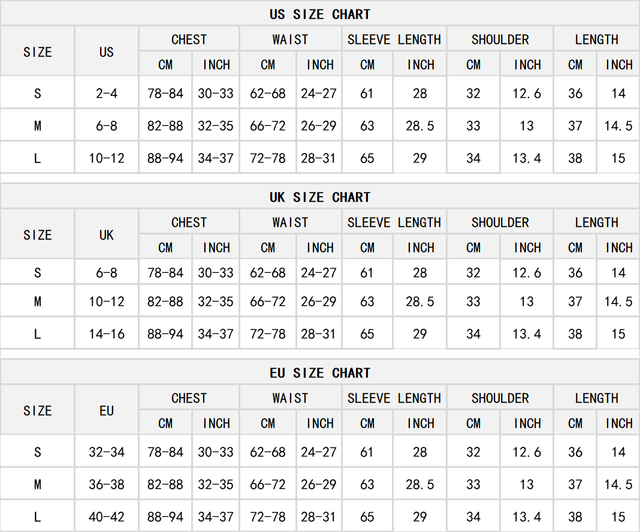
Task: Select UK chart S waist 62-68 value
Action: (x=268, y=272)
